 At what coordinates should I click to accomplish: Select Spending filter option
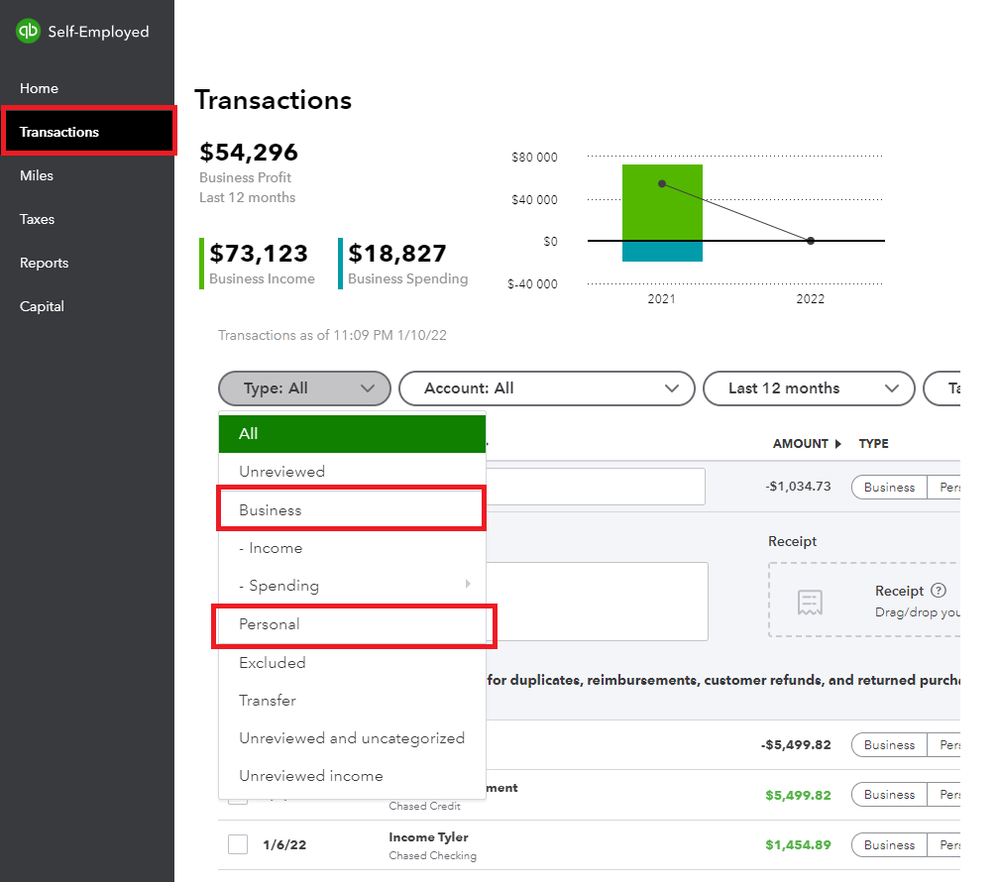[352, 585]
